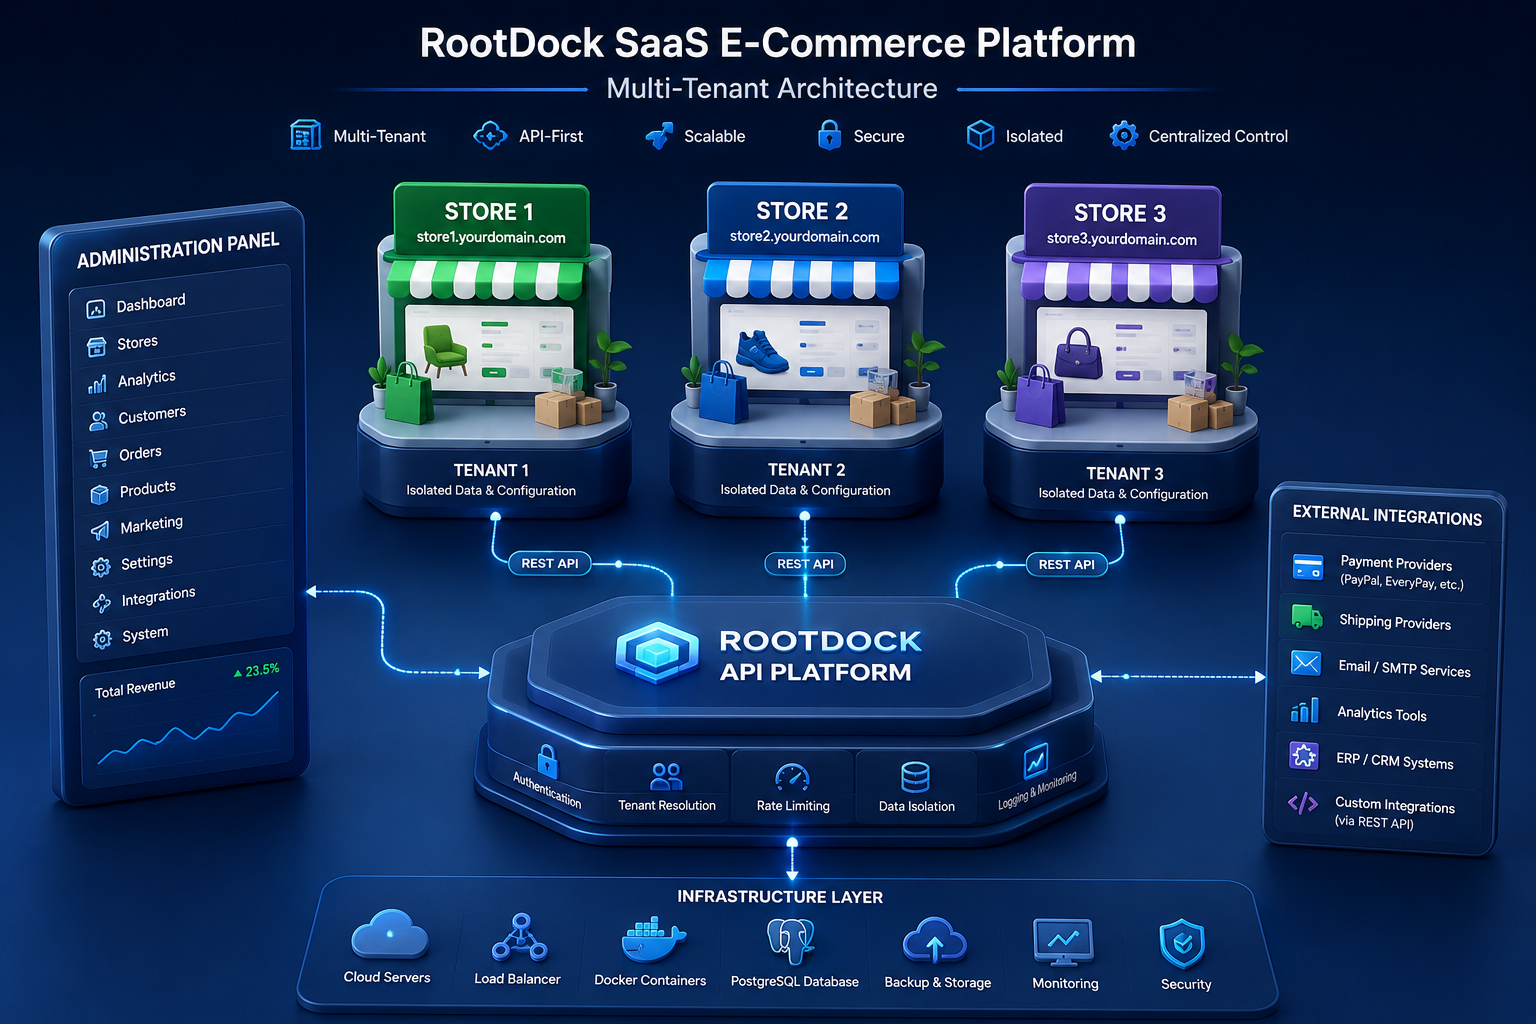Screen dimensions: 1536x1024
Task: Select the Load Balancer icon
Action: 518,938
